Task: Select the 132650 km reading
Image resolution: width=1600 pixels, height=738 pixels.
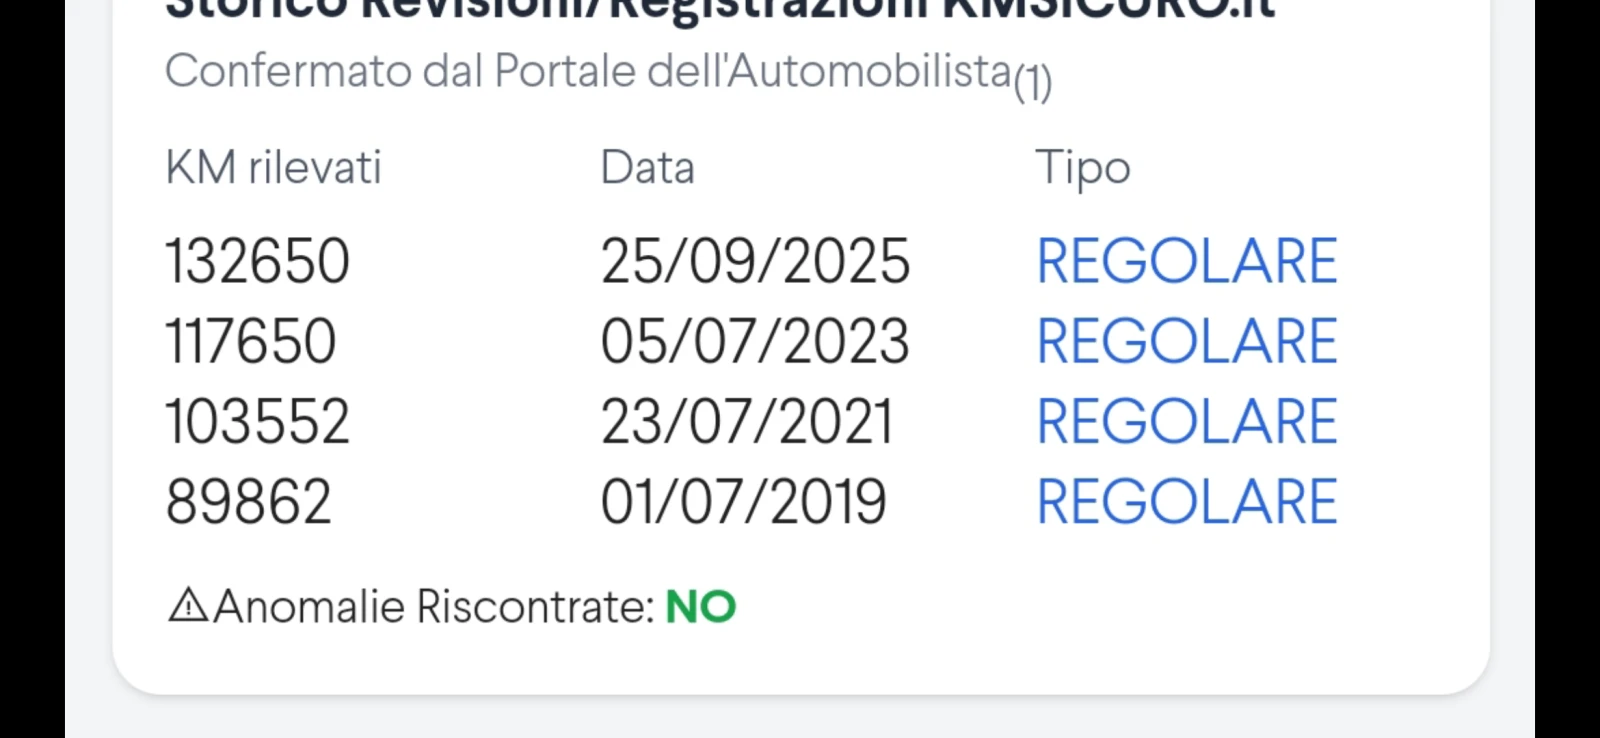Action: coord(257,262)
